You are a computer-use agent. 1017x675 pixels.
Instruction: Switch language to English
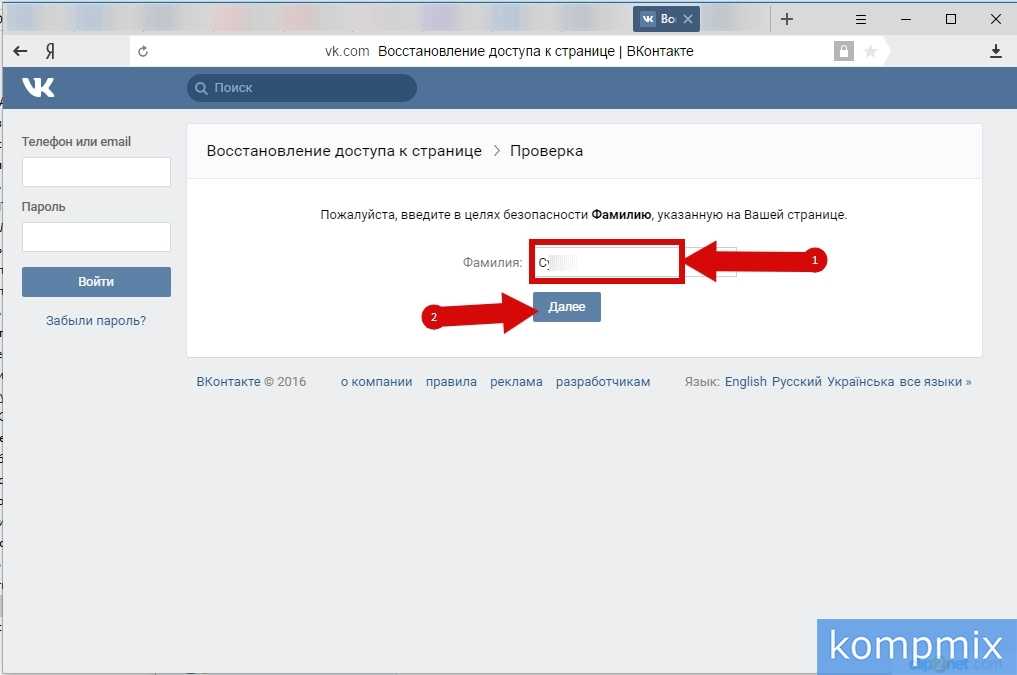tap(746, 381)
